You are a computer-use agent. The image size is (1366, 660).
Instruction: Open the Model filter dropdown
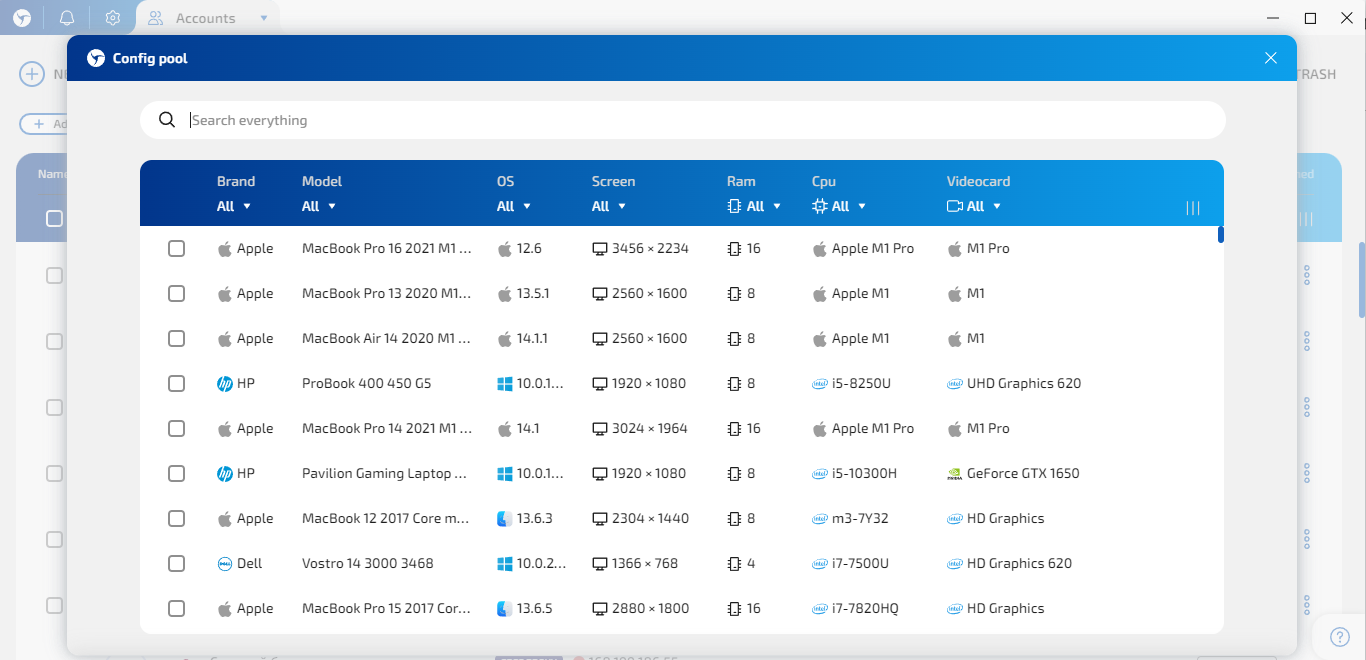point(319,206)
